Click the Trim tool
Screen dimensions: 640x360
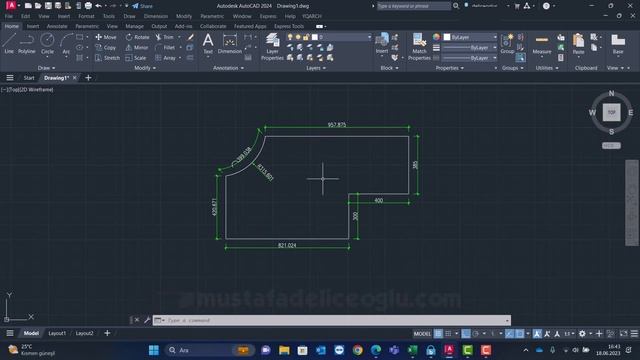click(164, 37)
